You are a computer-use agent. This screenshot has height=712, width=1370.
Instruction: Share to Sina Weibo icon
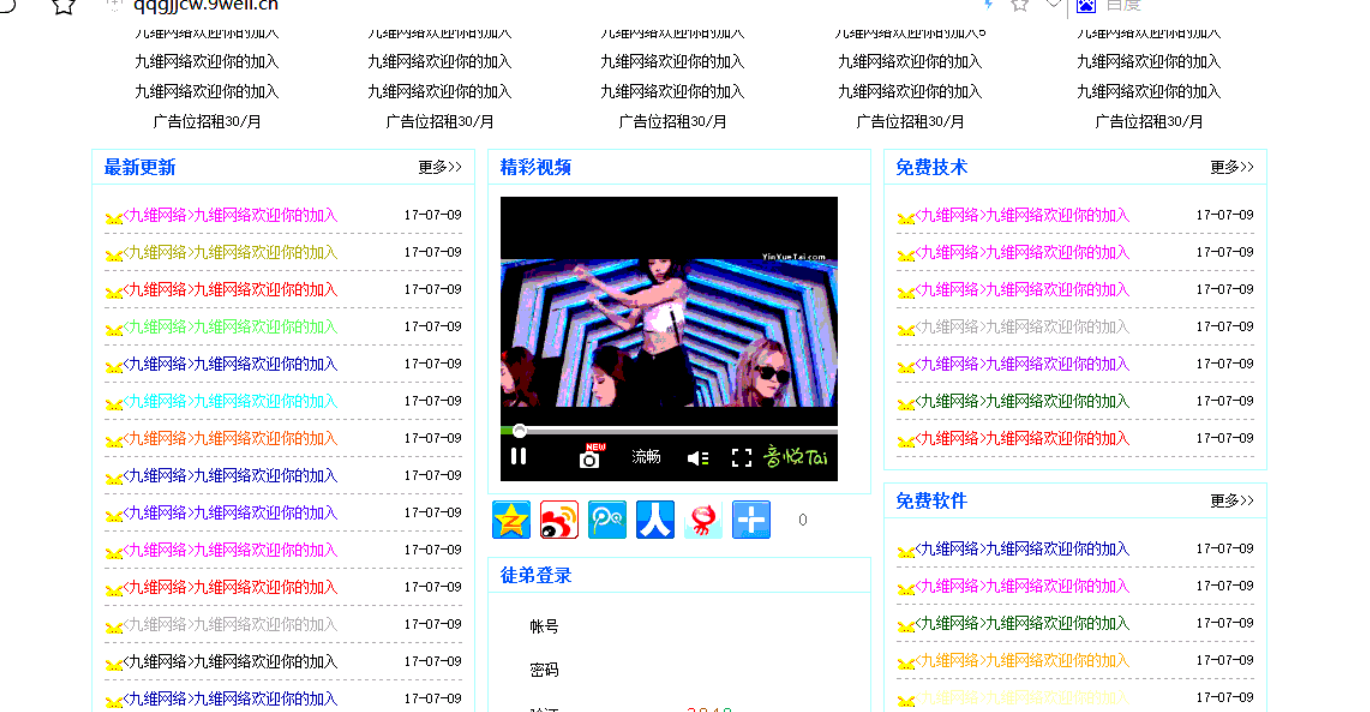pyautogui.click(x=559, y=520)
